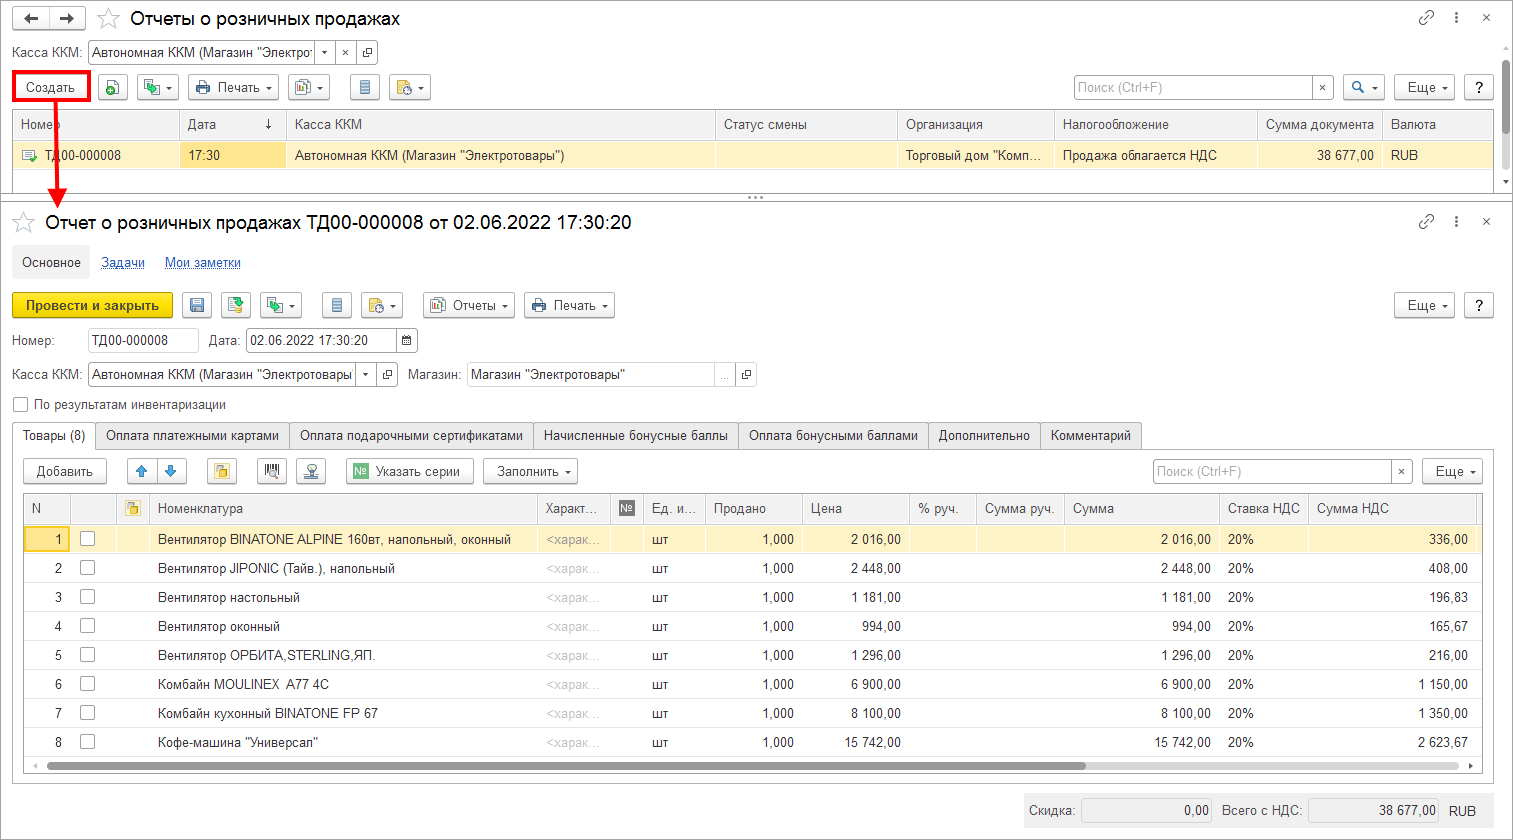Clear the Касса ККМ filter in the list header
The width and height of the screenshot is (1513, 840).
345,53
